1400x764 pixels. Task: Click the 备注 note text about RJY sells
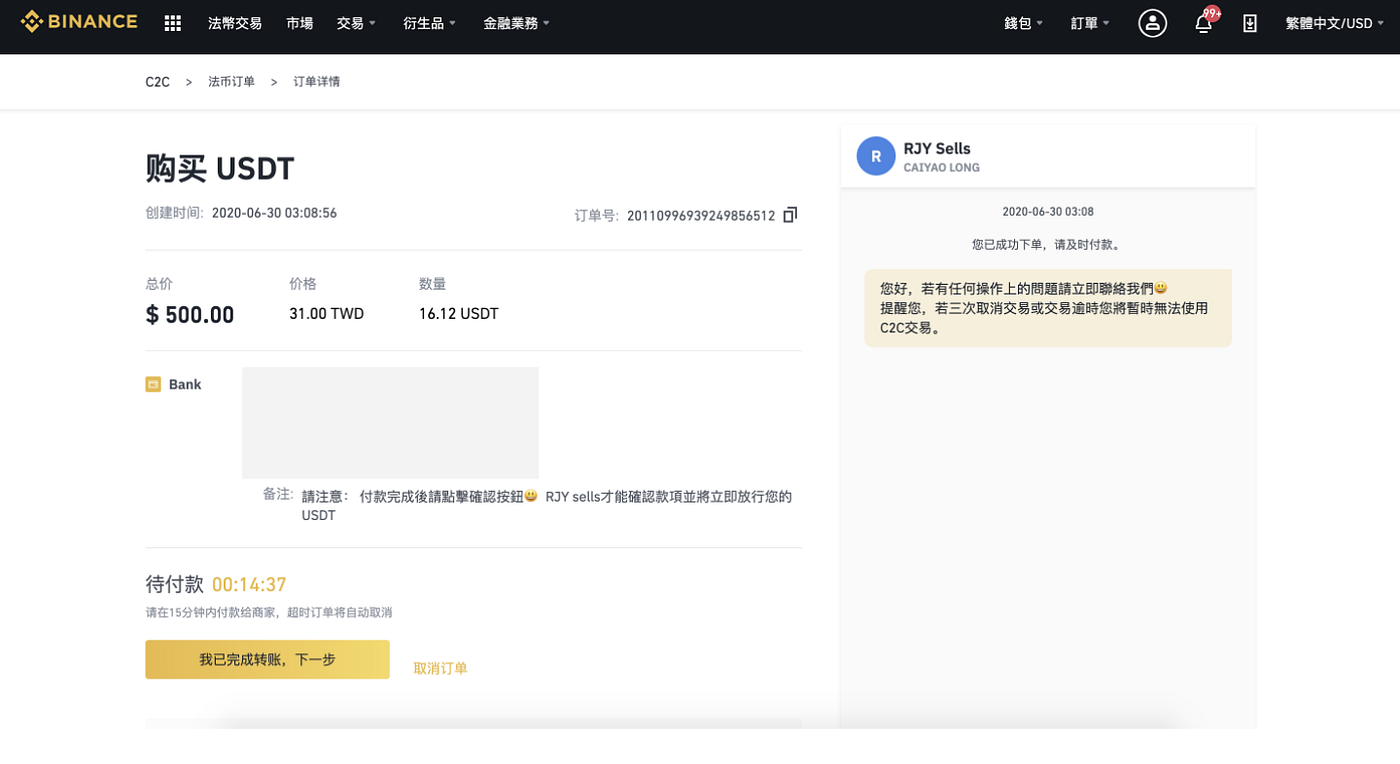547,506
